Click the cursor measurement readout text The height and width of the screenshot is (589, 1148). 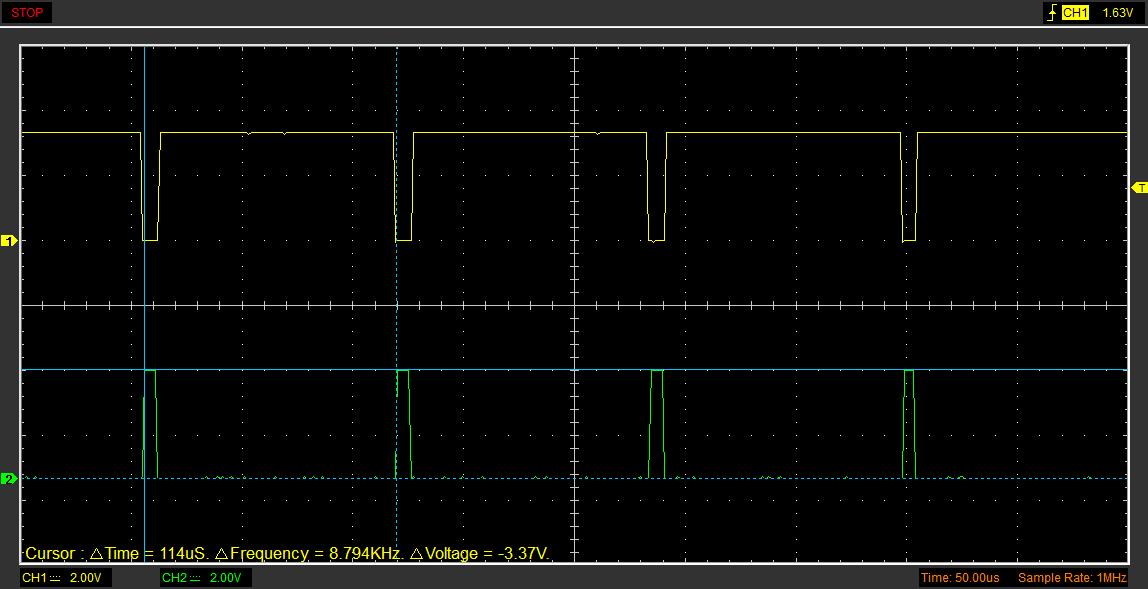pos(288,553)
